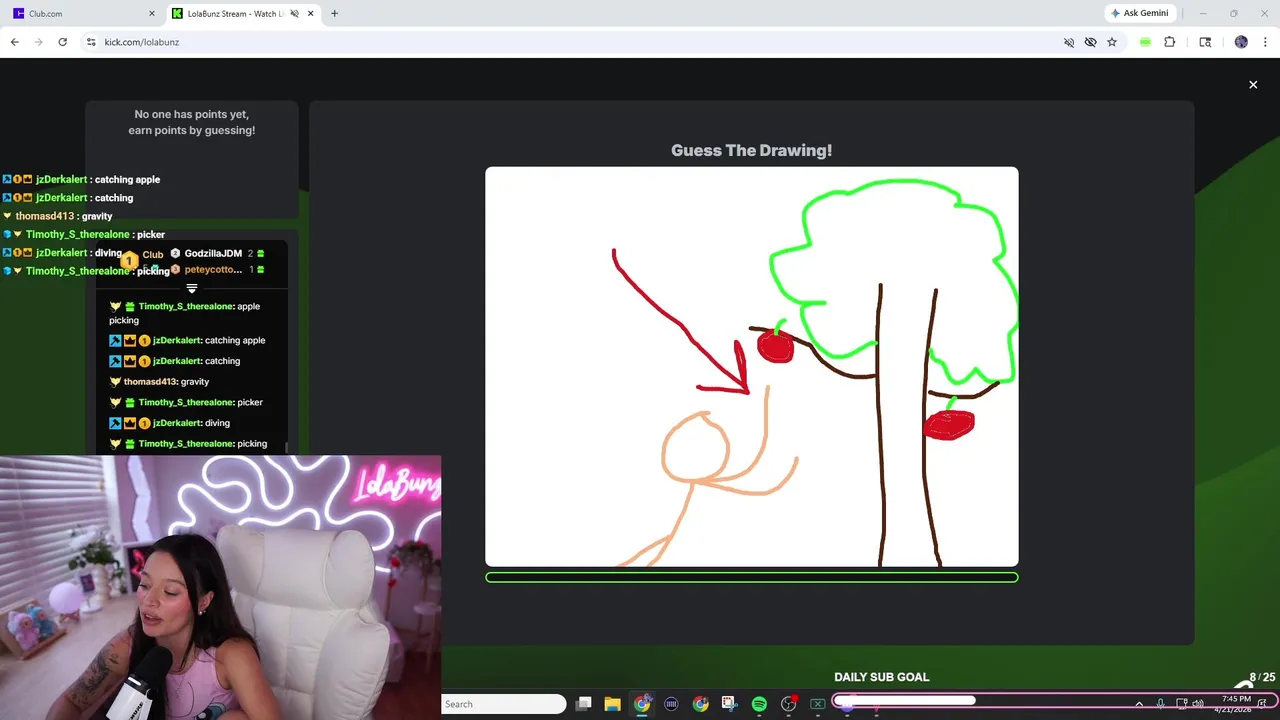
Task: Click the Windows taskbar Search box
Action: [x=505, y=704]
